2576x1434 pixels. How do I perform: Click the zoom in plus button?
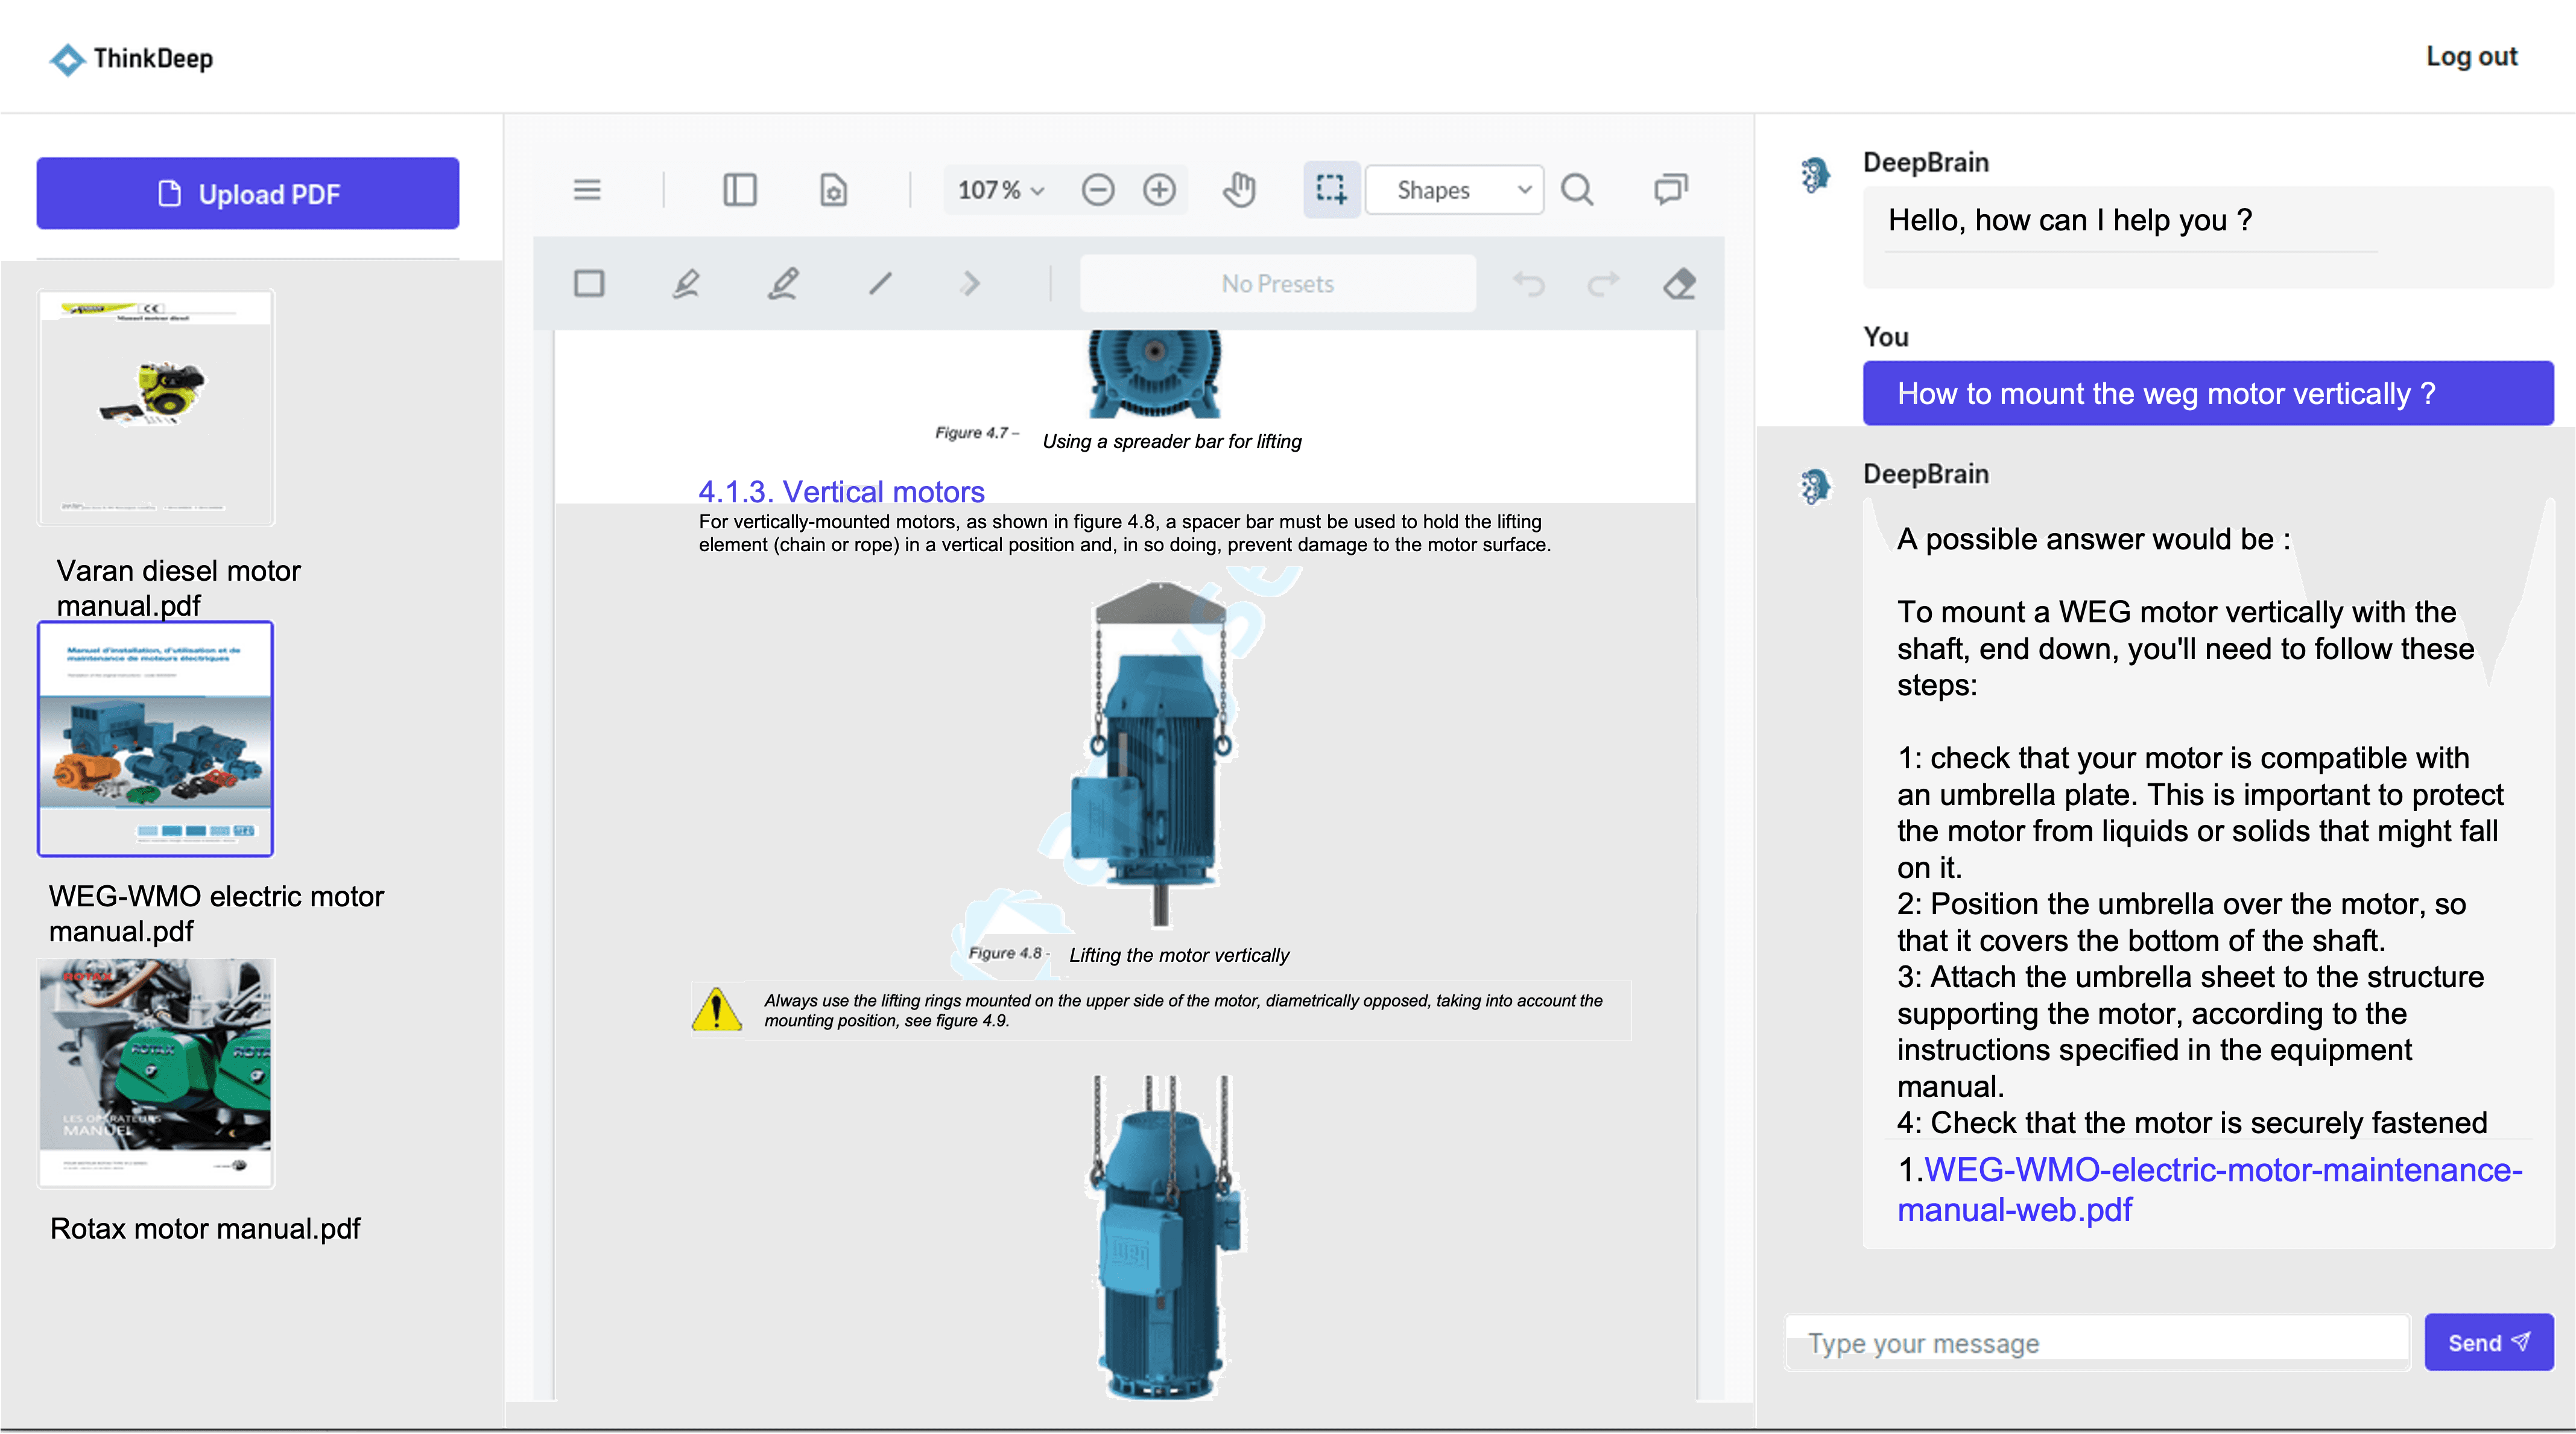(x=1159, y=189)
